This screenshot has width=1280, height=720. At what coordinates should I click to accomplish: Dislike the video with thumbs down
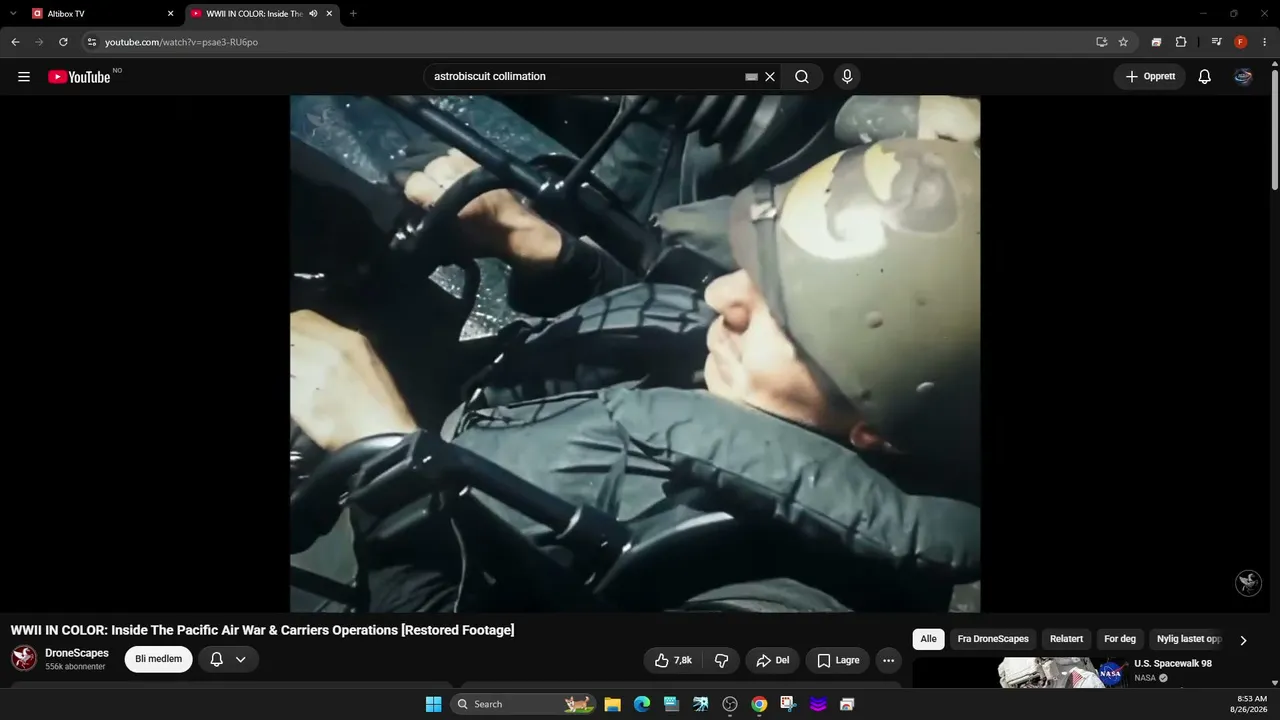[721, 660]
